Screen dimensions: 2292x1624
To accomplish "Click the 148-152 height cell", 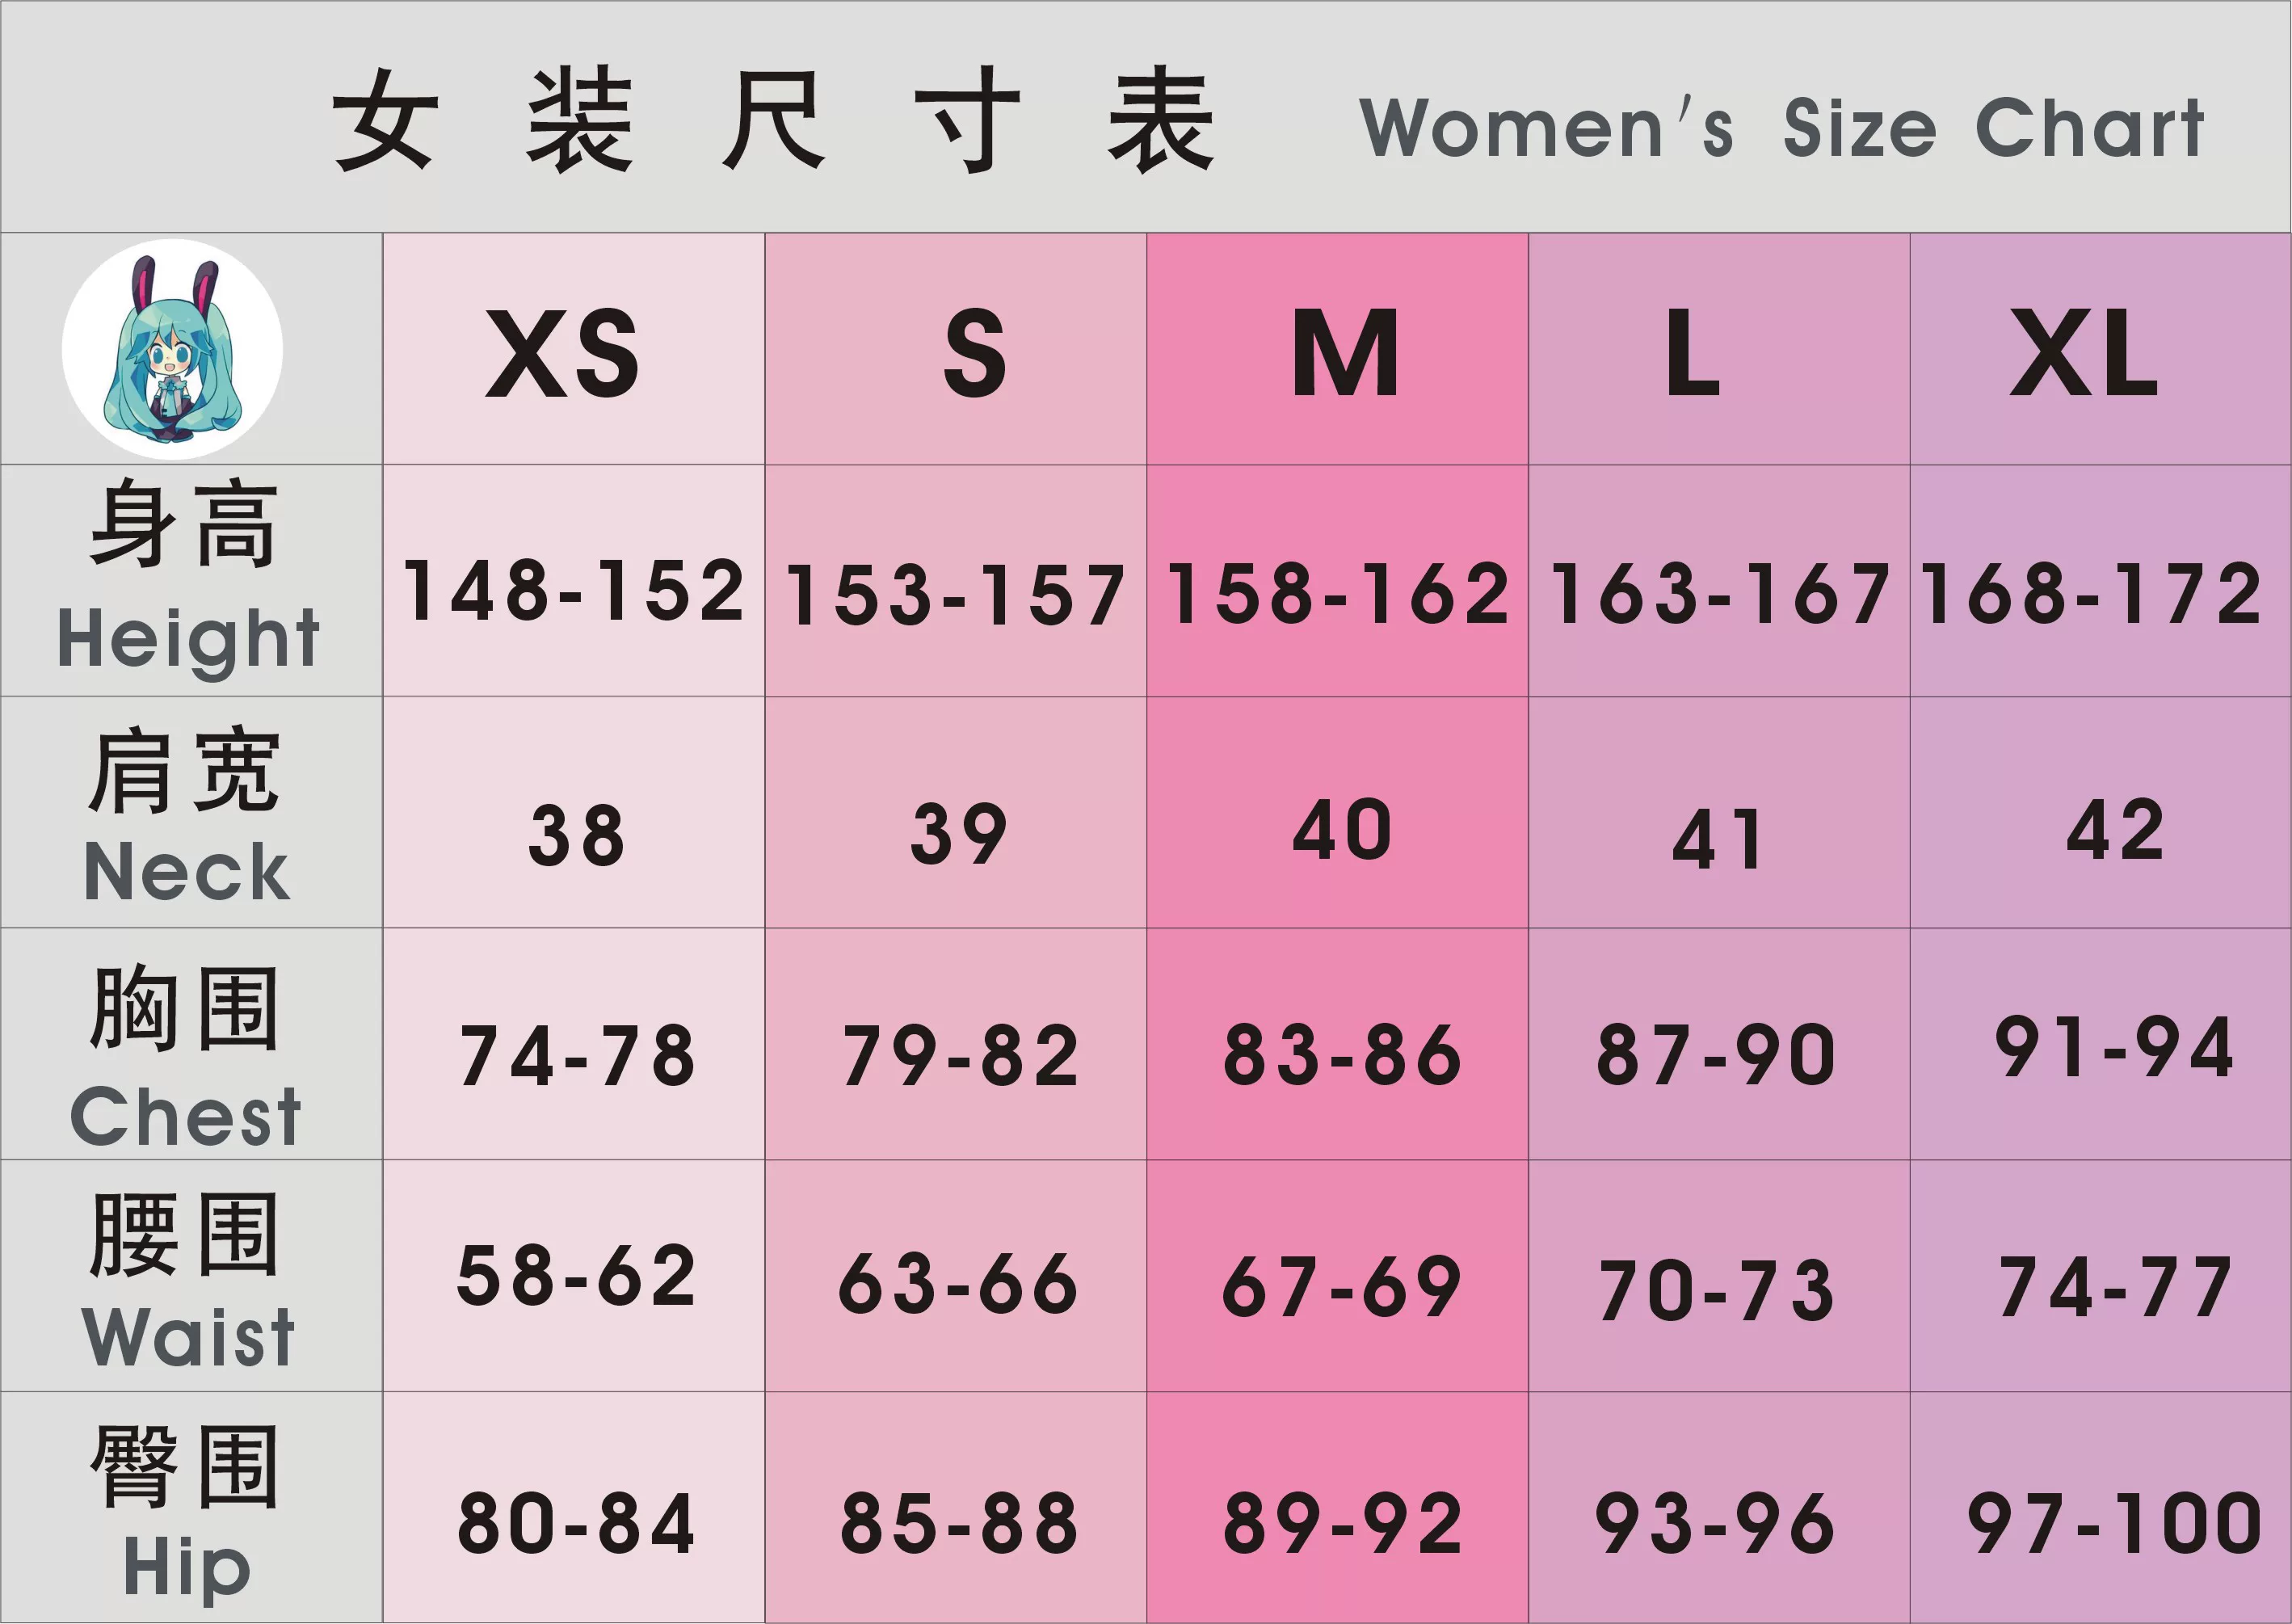I will click(573, 591).
